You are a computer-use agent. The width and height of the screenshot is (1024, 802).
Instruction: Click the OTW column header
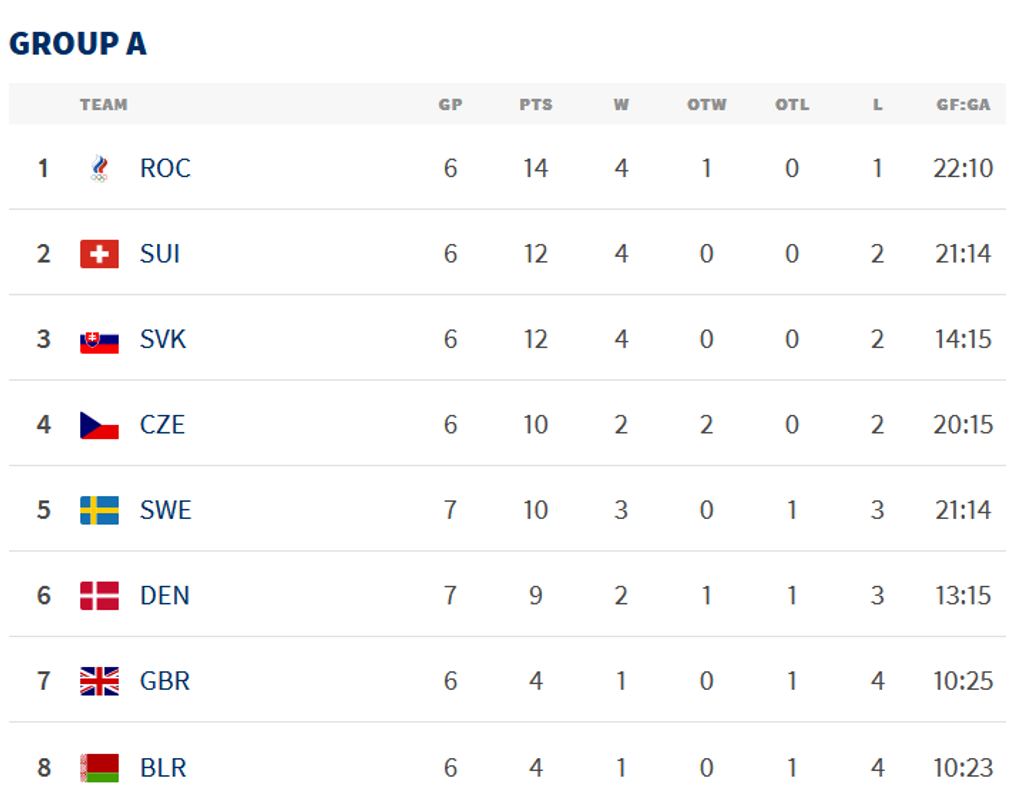point(706,105)
